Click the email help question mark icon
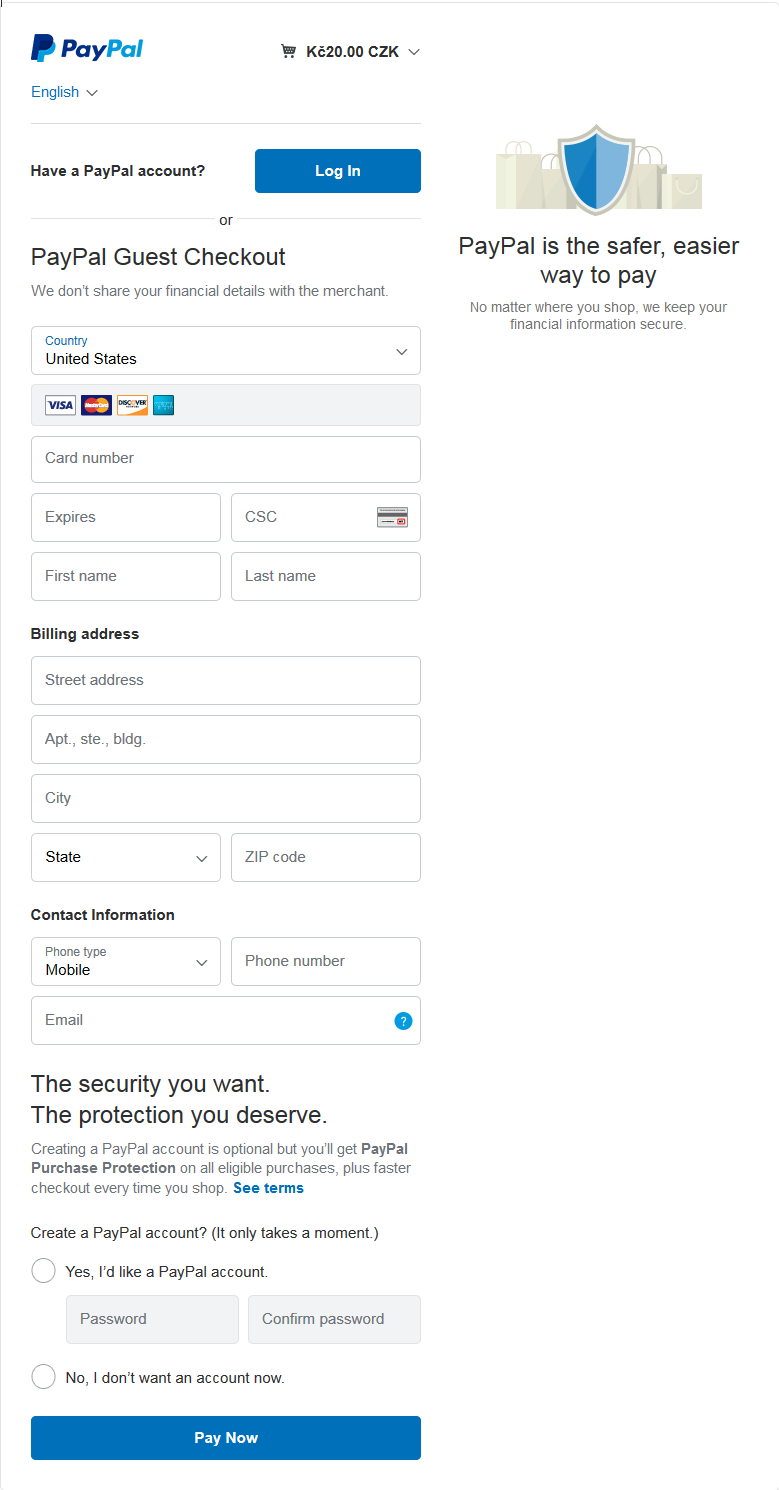Screen dimensions: 779x1490 [x=403, y=1021]
